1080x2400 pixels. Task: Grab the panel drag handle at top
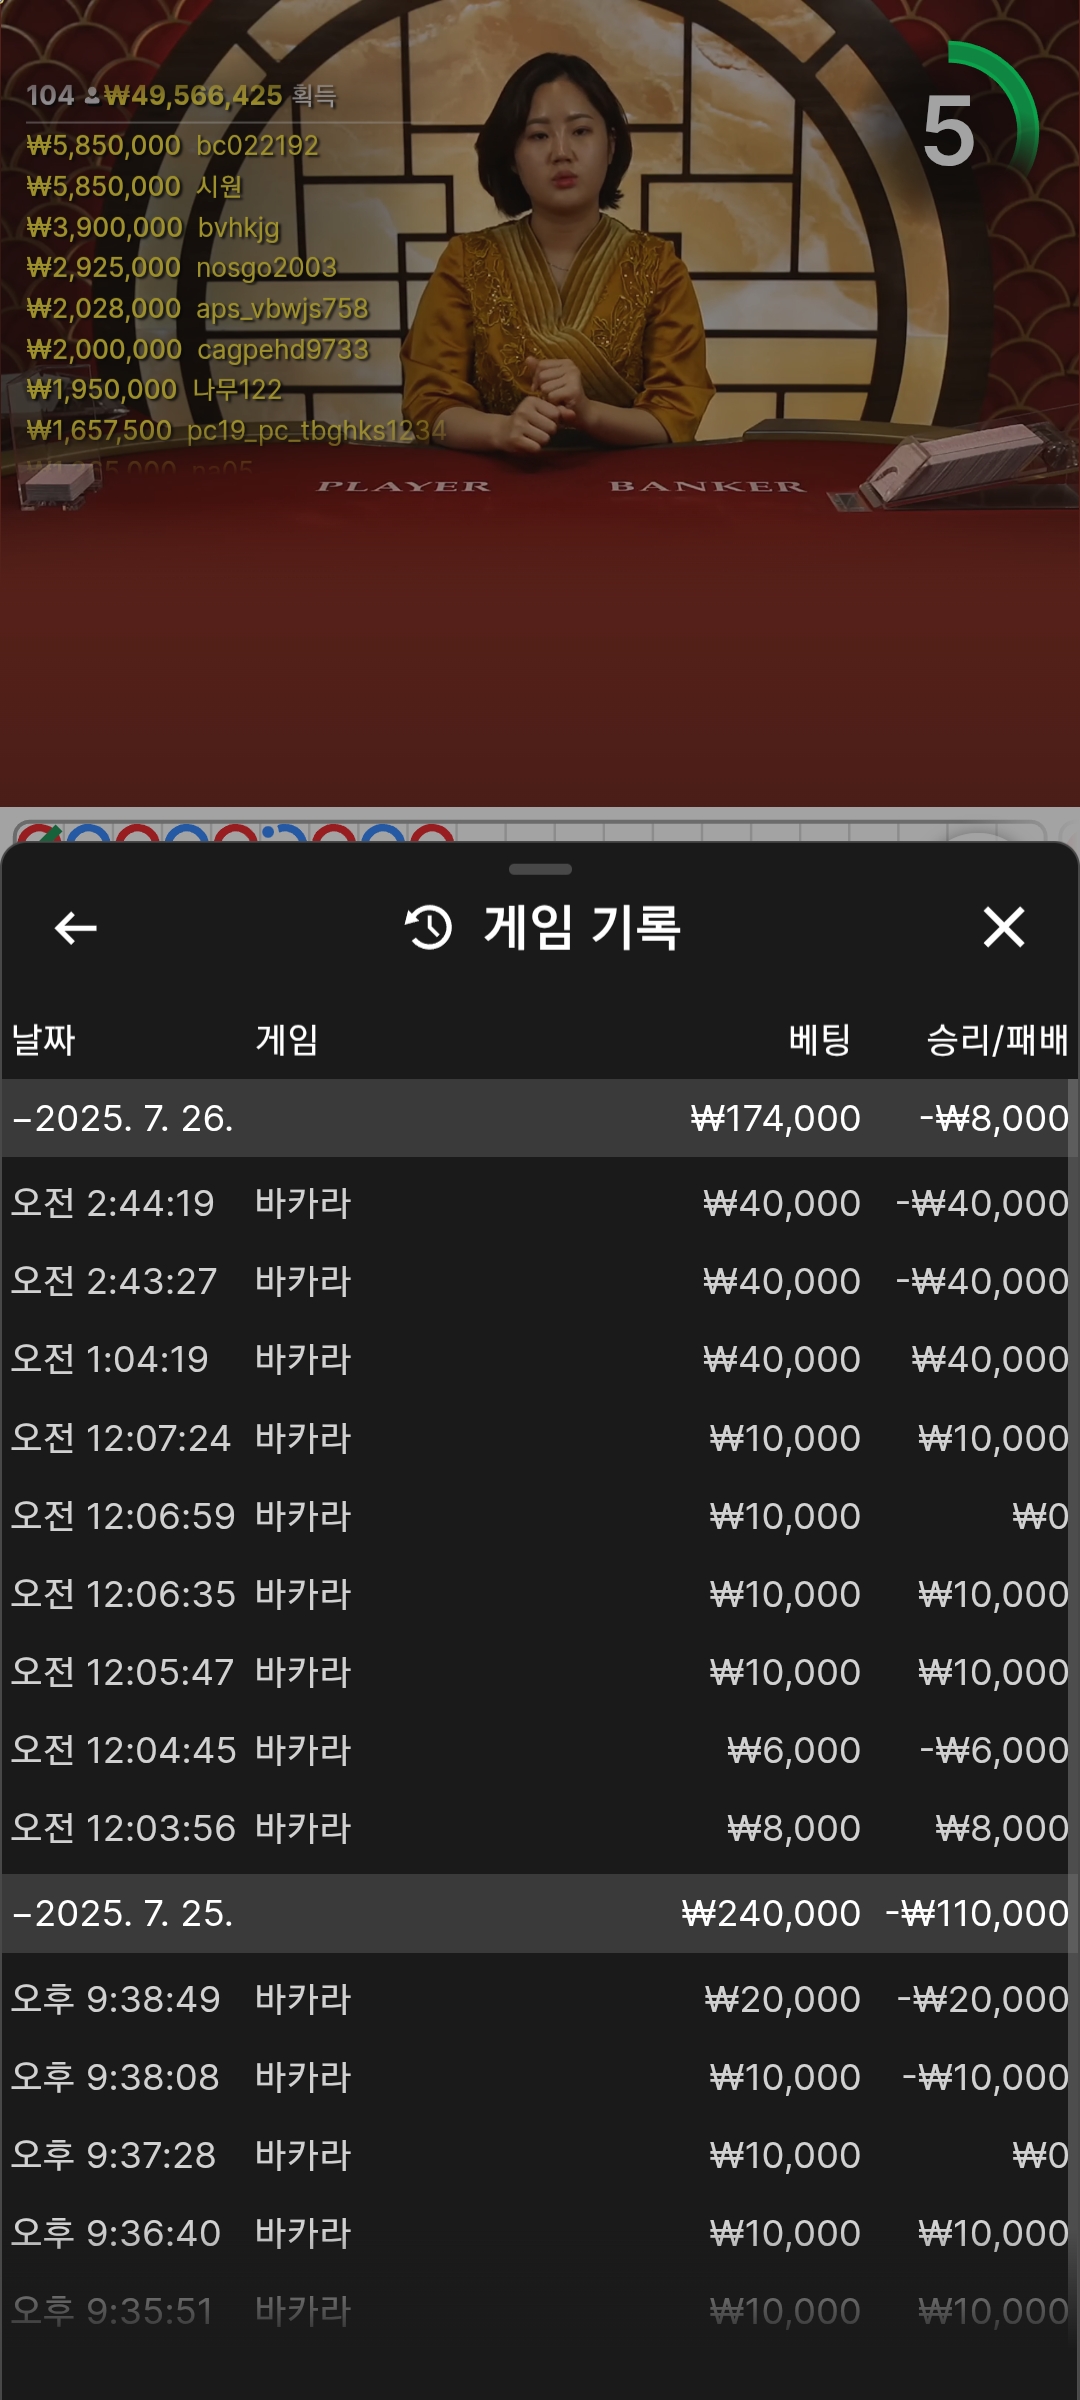coord(540,869)
